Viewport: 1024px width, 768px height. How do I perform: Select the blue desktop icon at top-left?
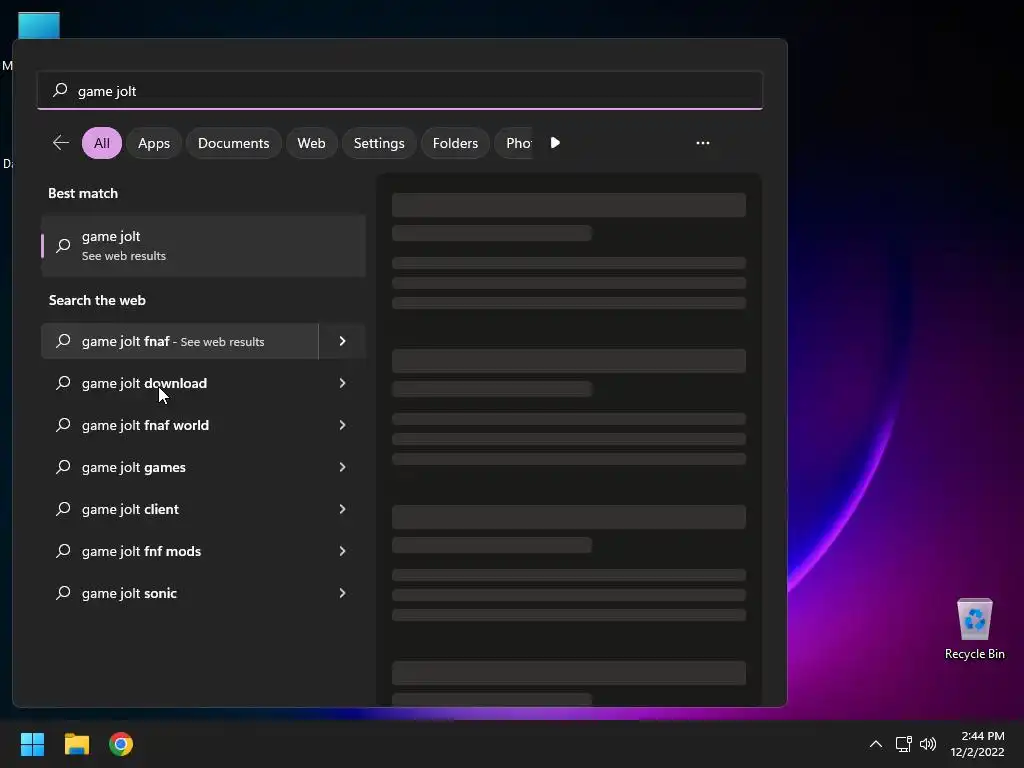click(x=39, y=25)
